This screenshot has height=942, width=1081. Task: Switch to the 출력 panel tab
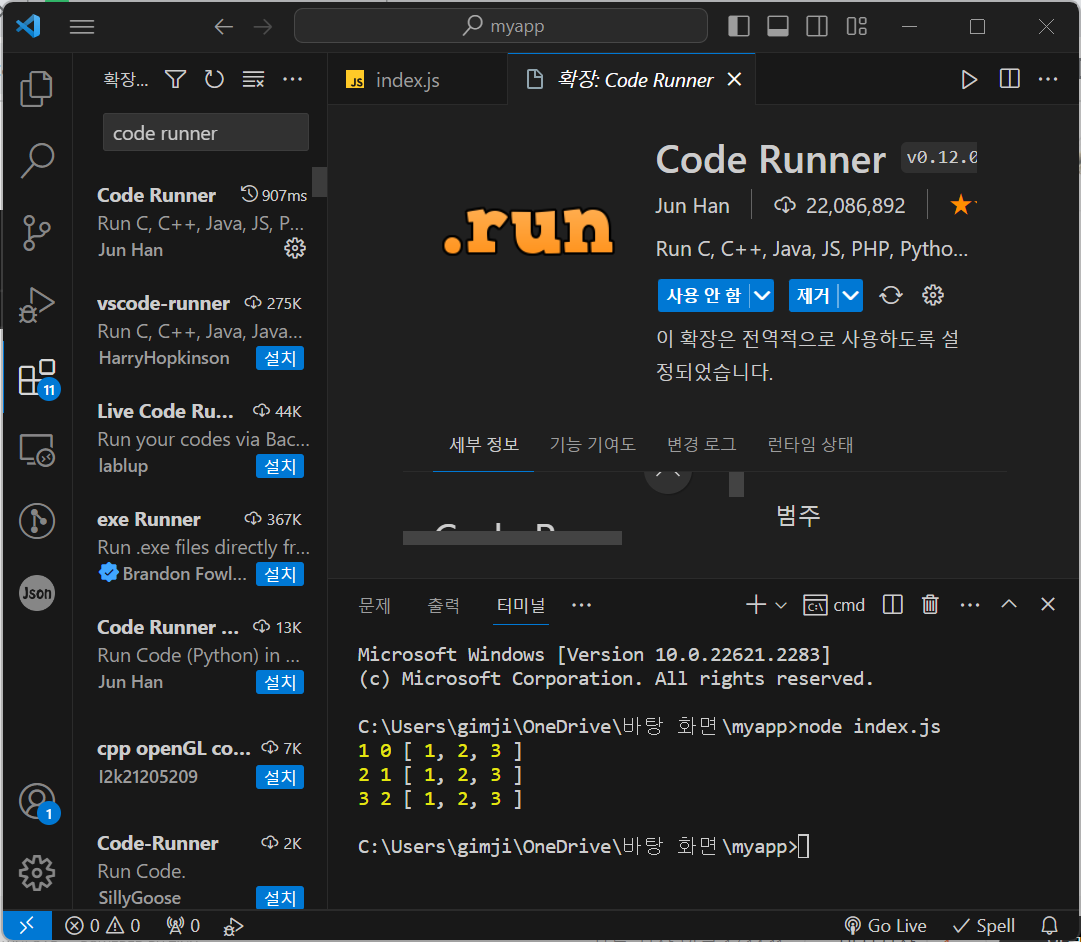coord(443,605)
